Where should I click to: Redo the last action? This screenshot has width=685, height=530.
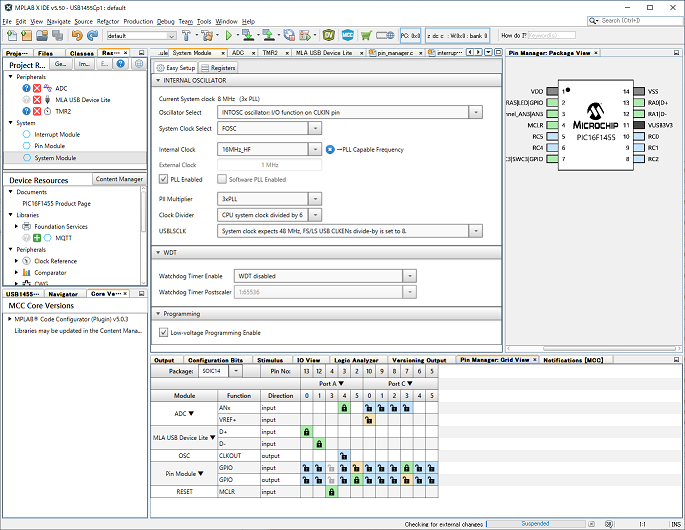tap(92, 35)
